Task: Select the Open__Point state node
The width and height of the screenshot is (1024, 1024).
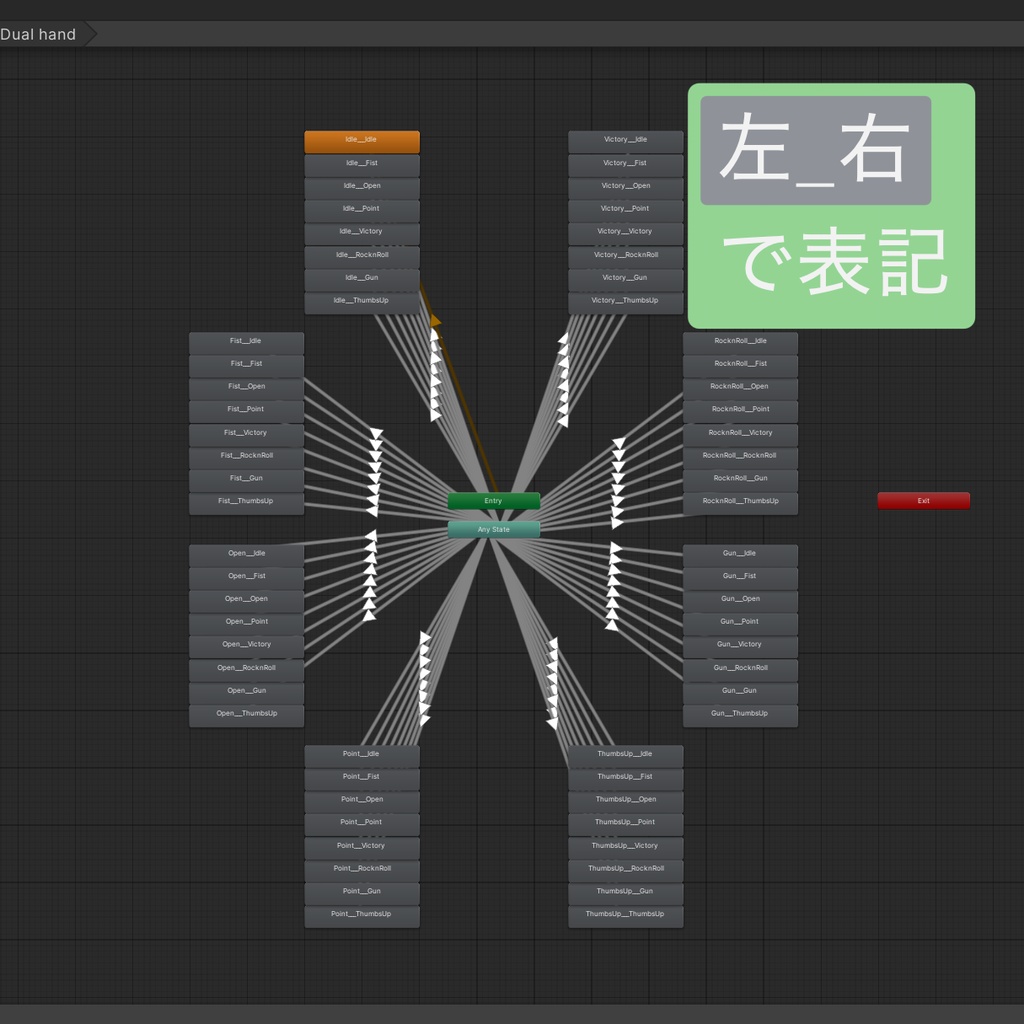Action: [x=246, y=624]
